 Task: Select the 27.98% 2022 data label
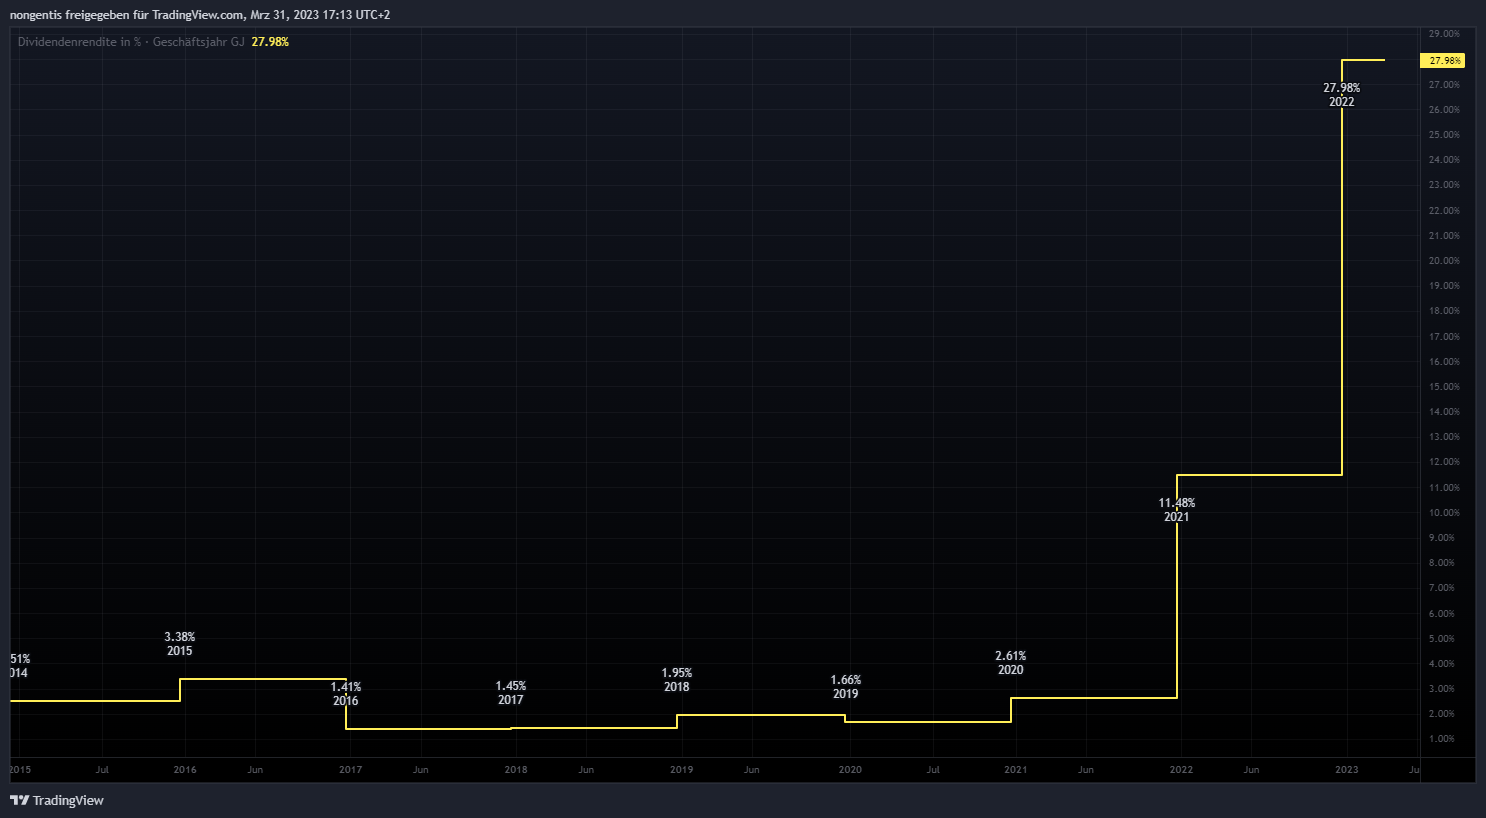click(x=1341, y=95)
